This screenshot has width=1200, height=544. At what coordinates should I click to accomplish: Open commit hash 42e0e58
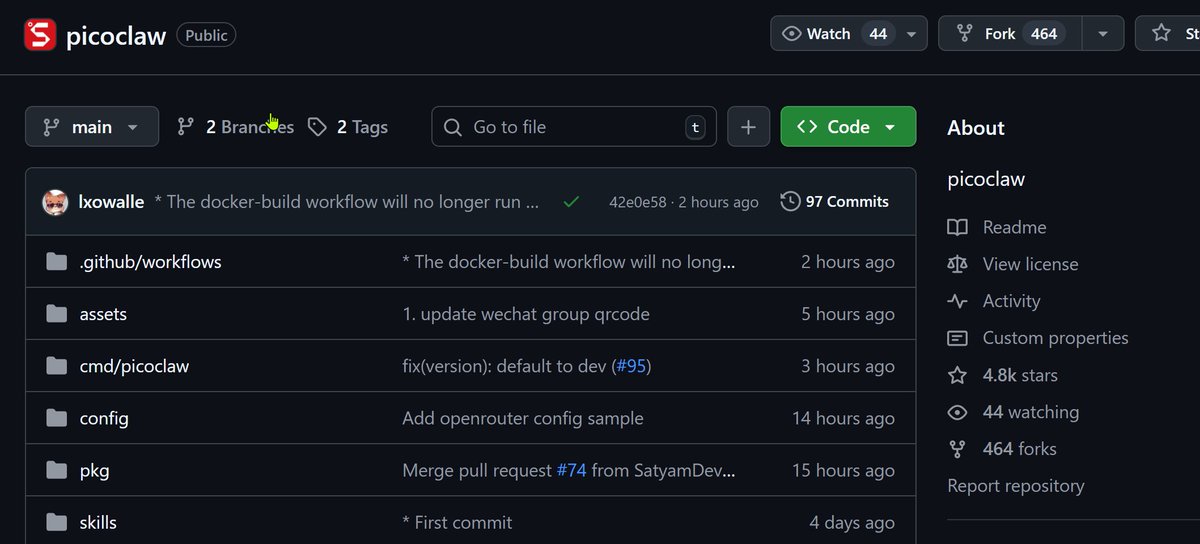(638, 202)
